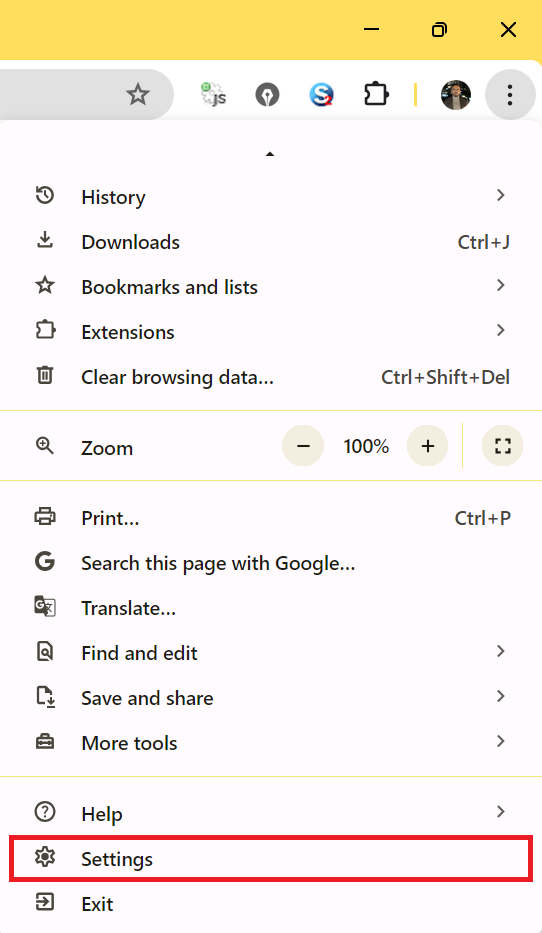This screenshot has width=542, height=933.
Task: Click the Ctrl+J shortcut text
Action: click(484, 242)
